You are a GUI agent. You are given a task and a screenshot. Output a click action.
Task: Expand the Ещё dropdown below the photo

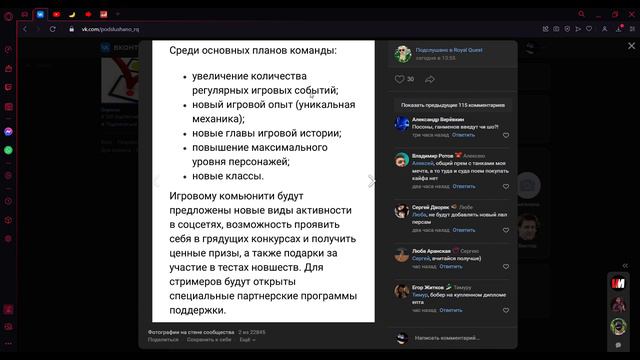coord(247,340)
